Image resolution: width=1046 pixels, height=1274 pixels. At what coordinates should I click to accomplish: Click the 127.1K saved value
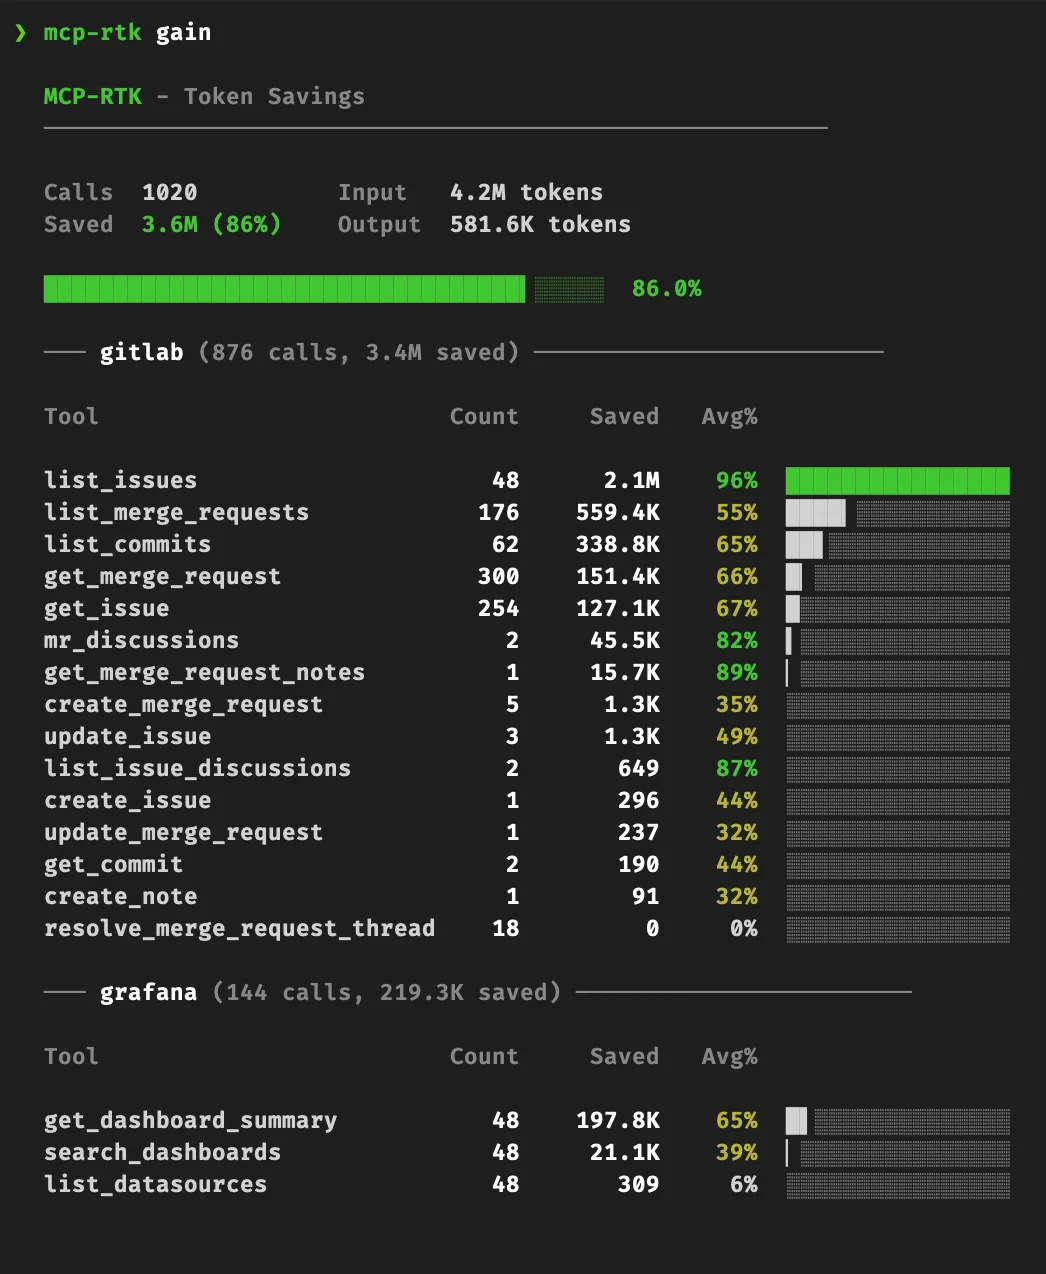coord(618,608)
